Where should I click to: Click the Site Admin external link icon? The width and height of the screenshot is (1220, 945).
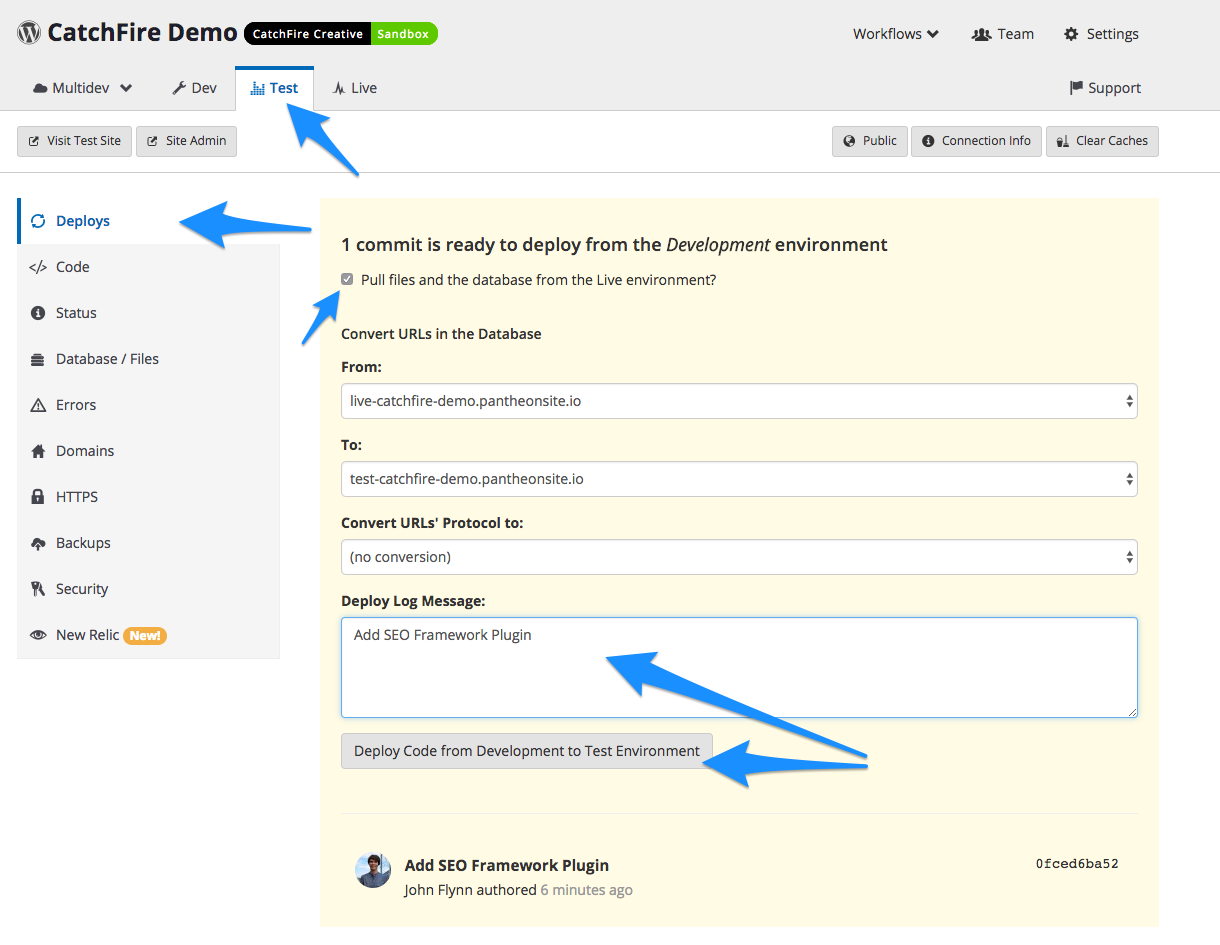[x=153, y=141]
